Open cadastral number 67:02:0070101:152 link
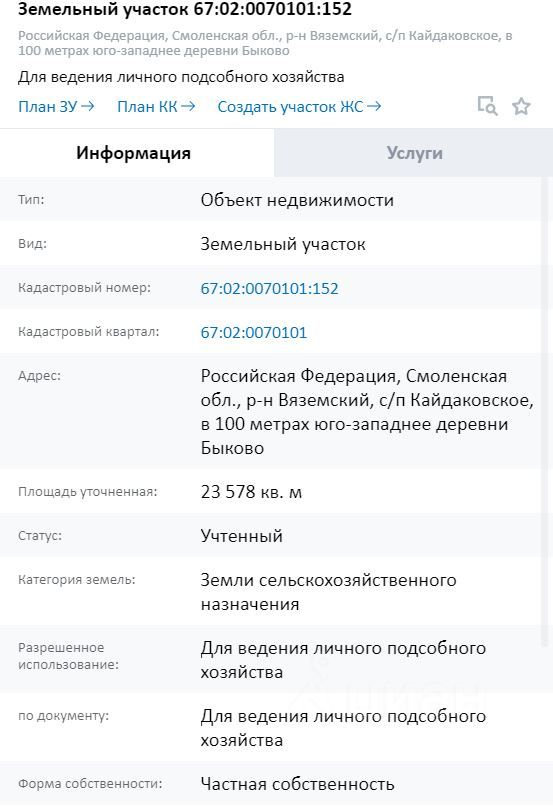Viewport: 553px width, 811px height. pos(270,288)
